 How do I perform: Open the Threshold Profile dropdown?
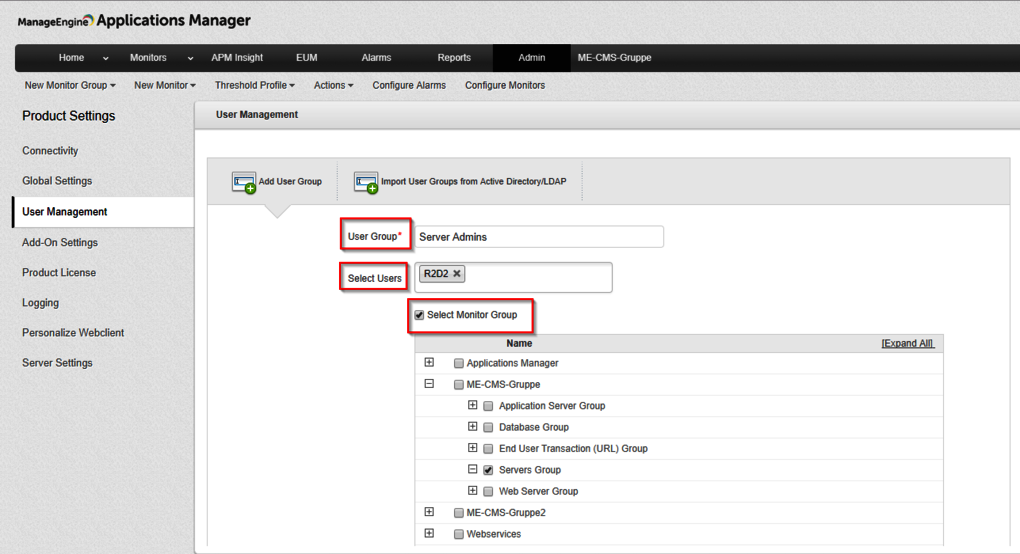255,85
